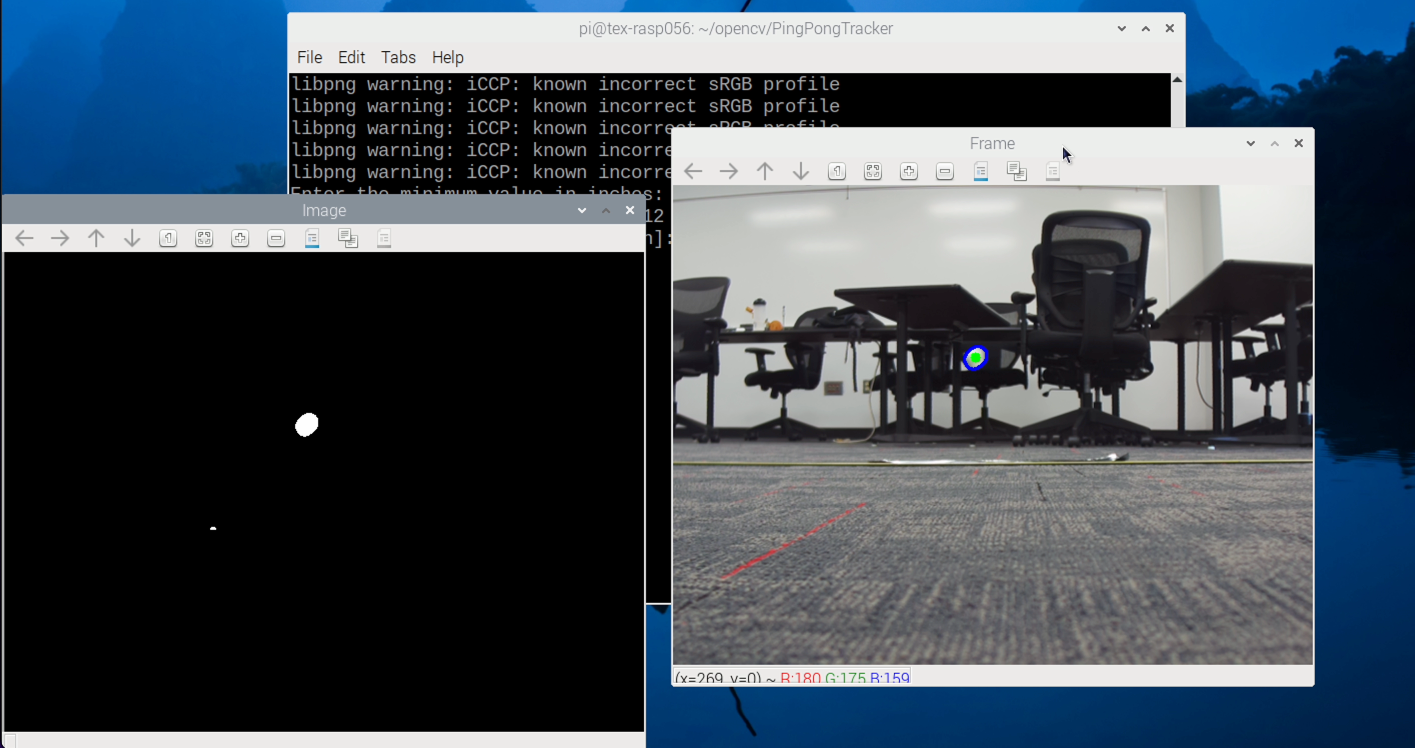1415x748 pixels.
Task: Minimize the Image window
Action: pos(582,210)
